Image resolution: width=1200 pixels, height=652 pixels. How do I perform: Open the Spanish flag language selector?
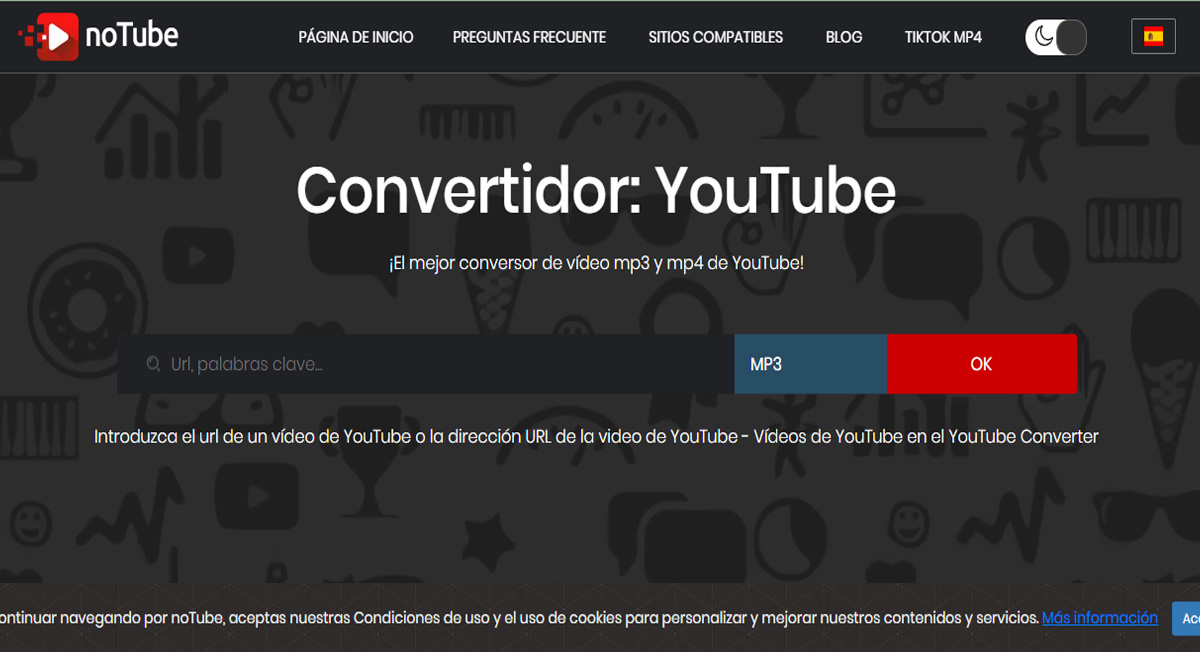1153,37
